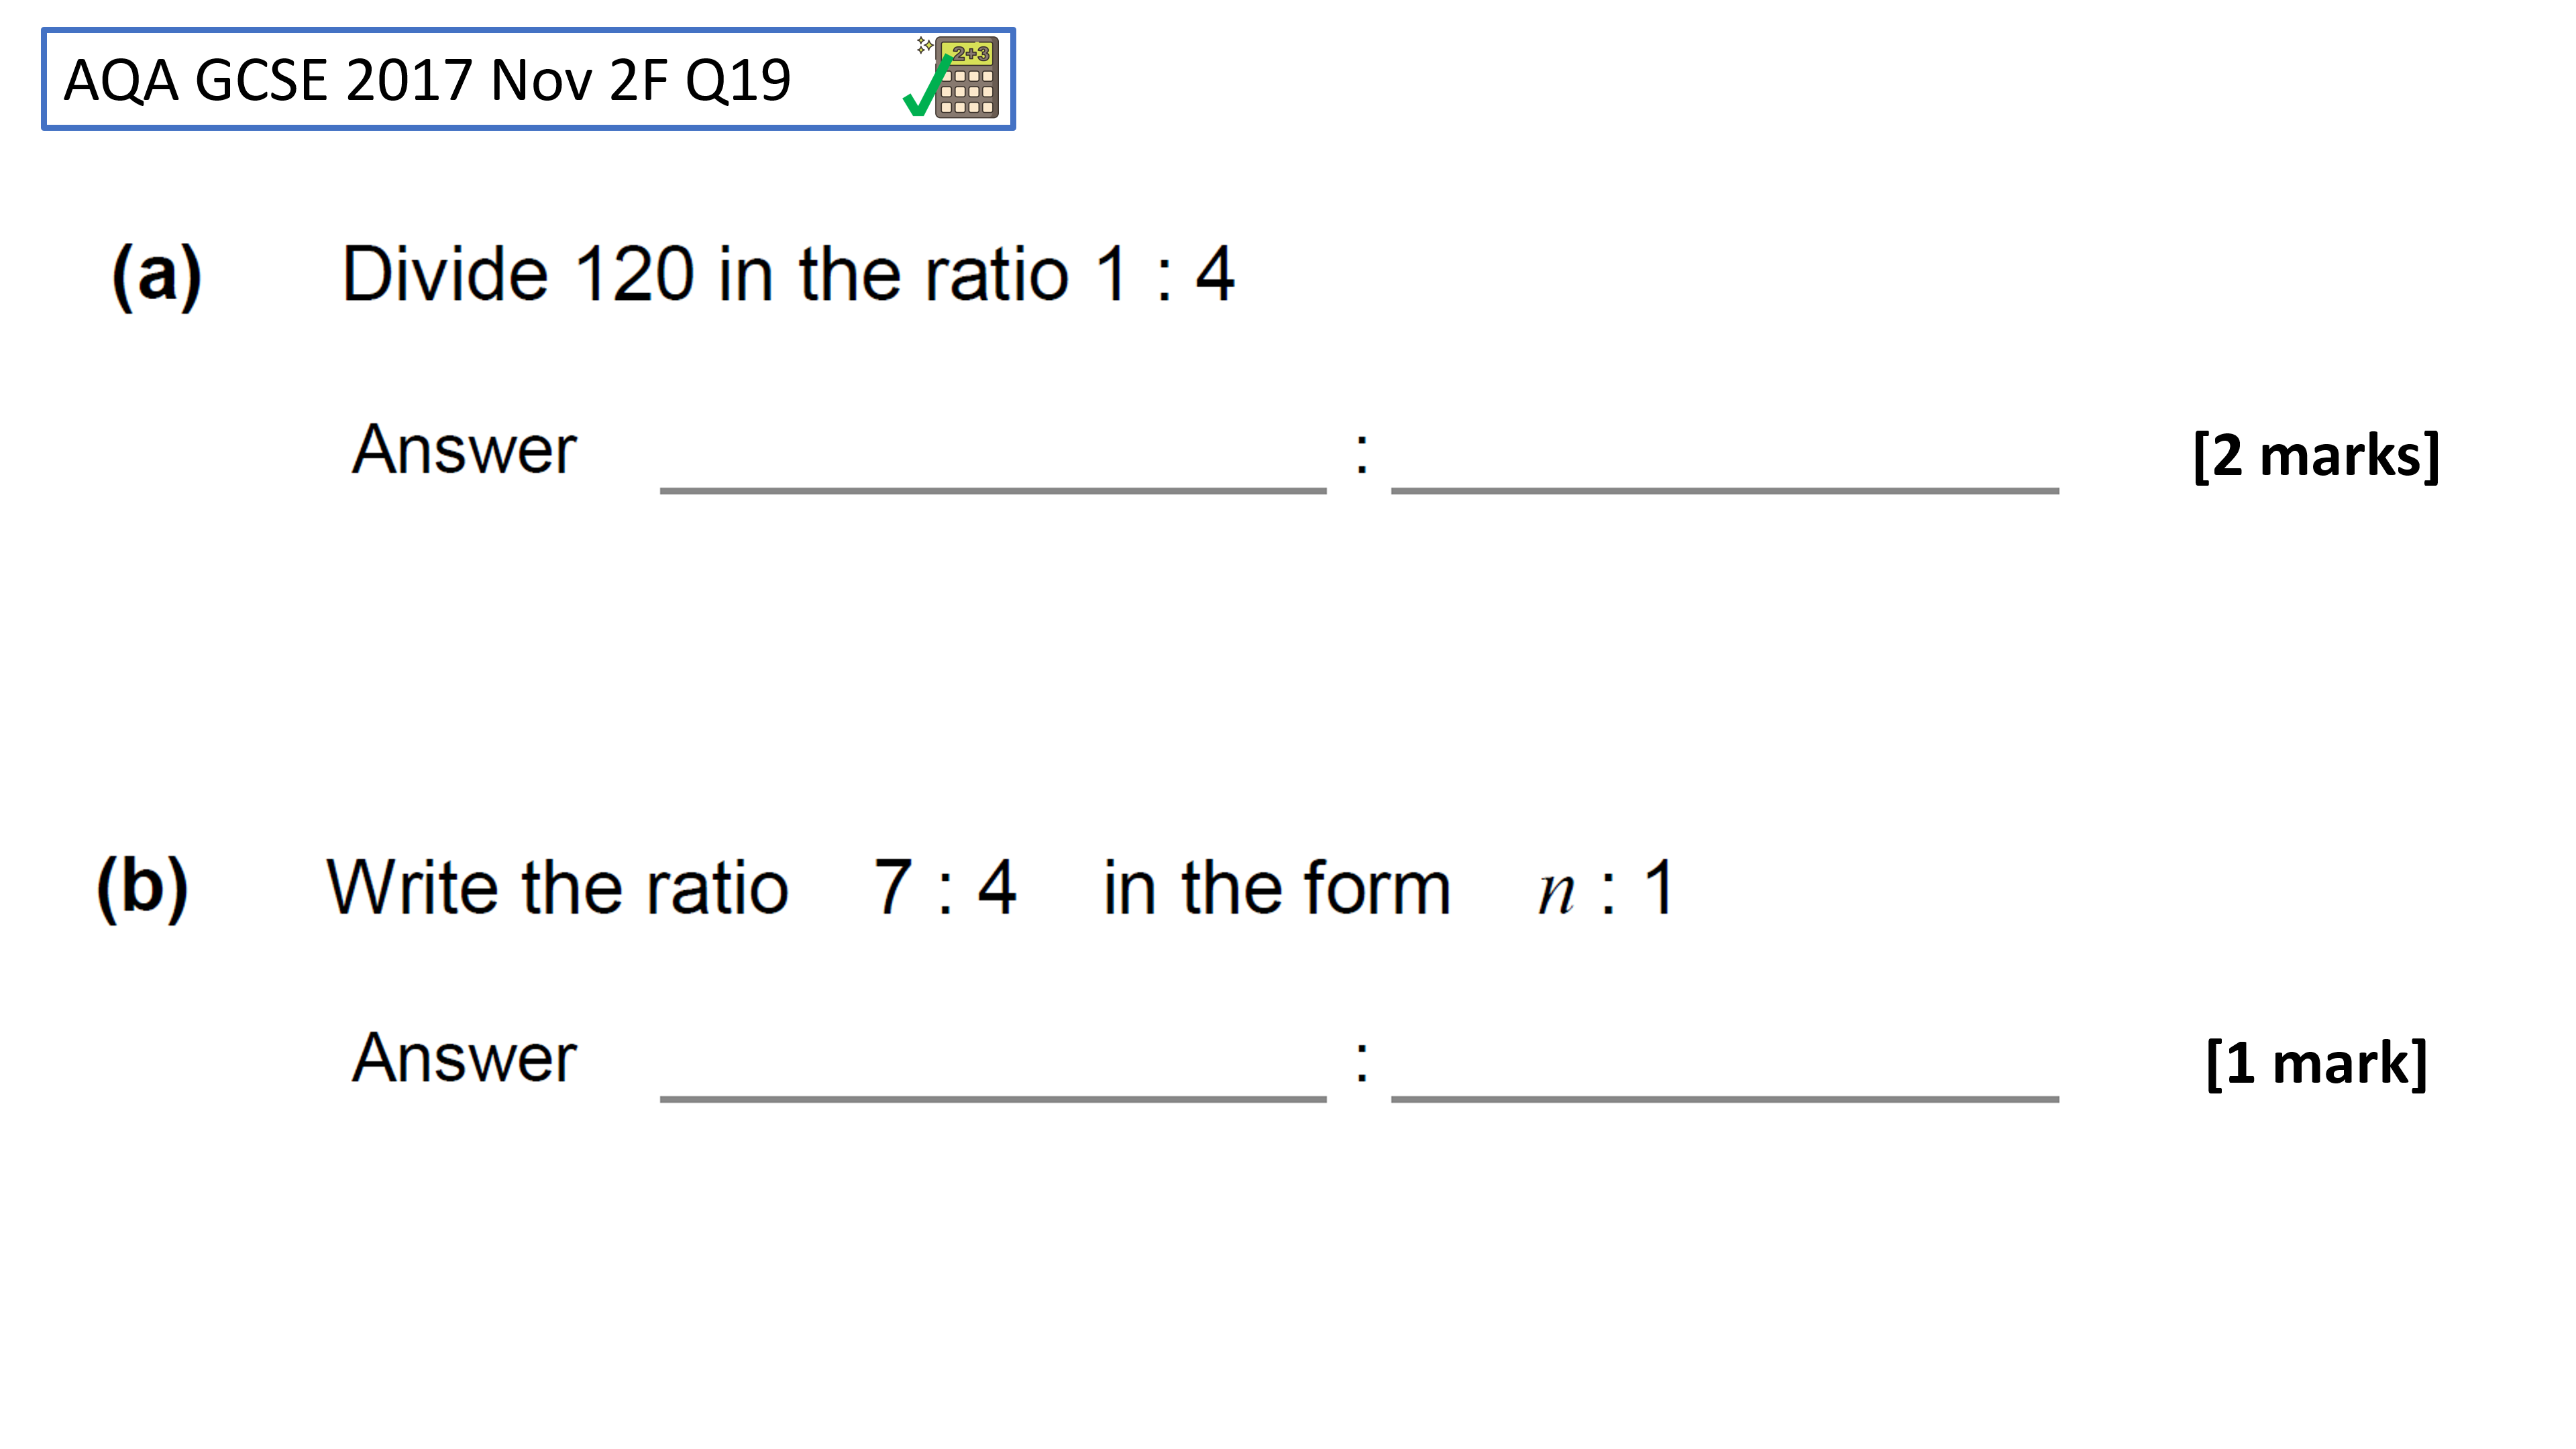Click the 'in the form' text

tap(1277, 887)
